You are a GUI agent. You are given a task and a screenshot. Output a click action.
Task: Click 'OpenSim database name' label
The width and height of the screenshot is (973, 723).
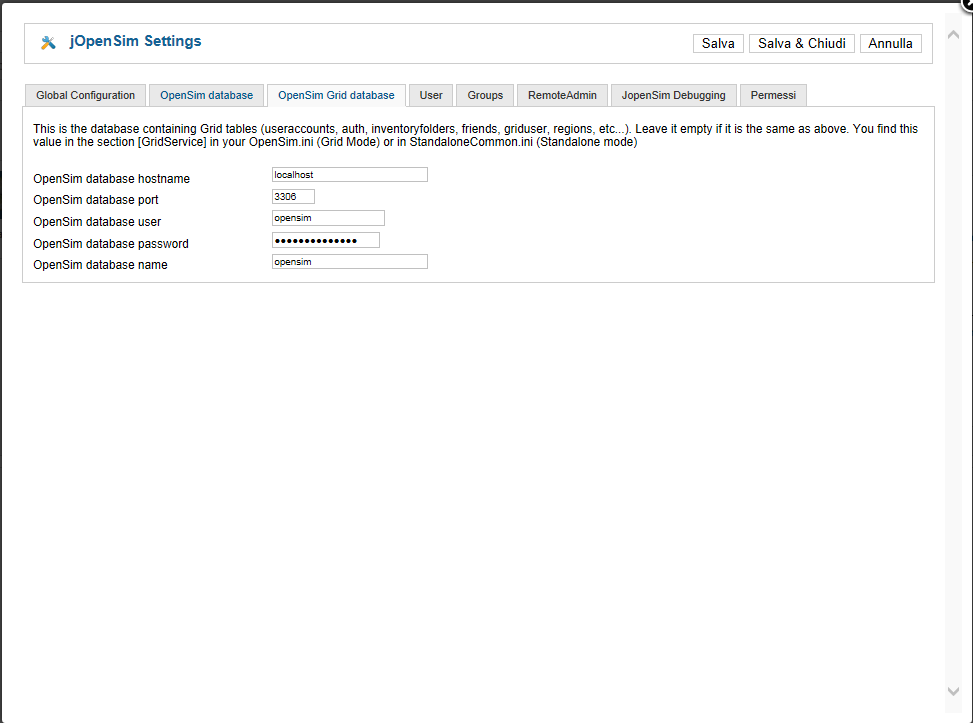coord(101,265)
